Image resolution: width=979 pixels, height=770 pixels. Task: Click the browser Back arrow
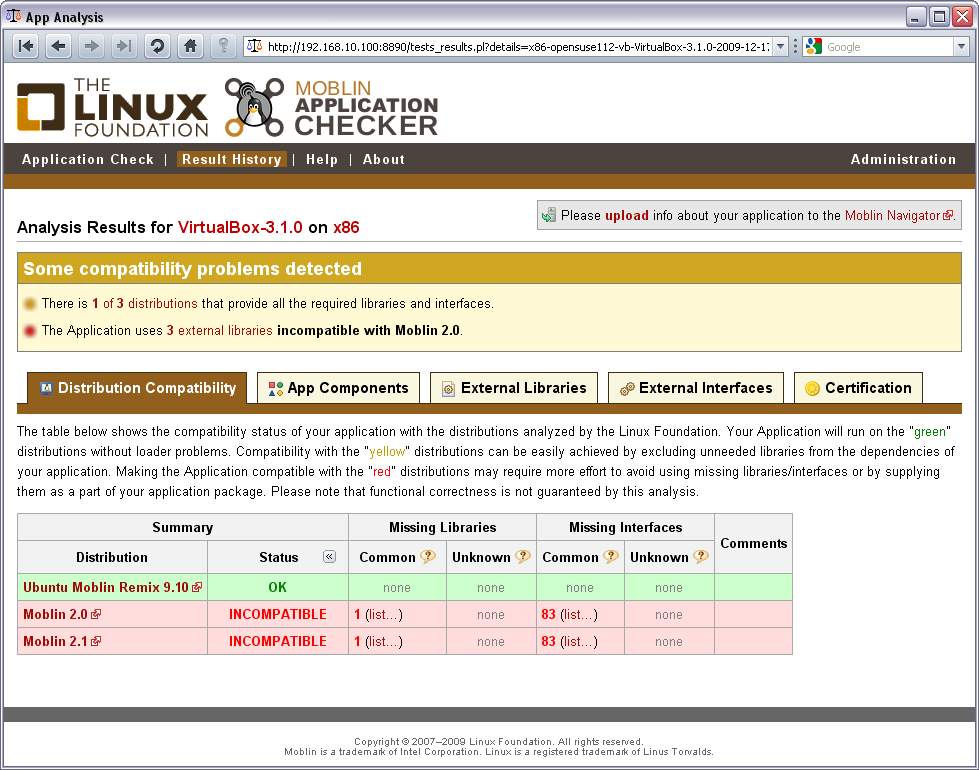tap(59, 46)
